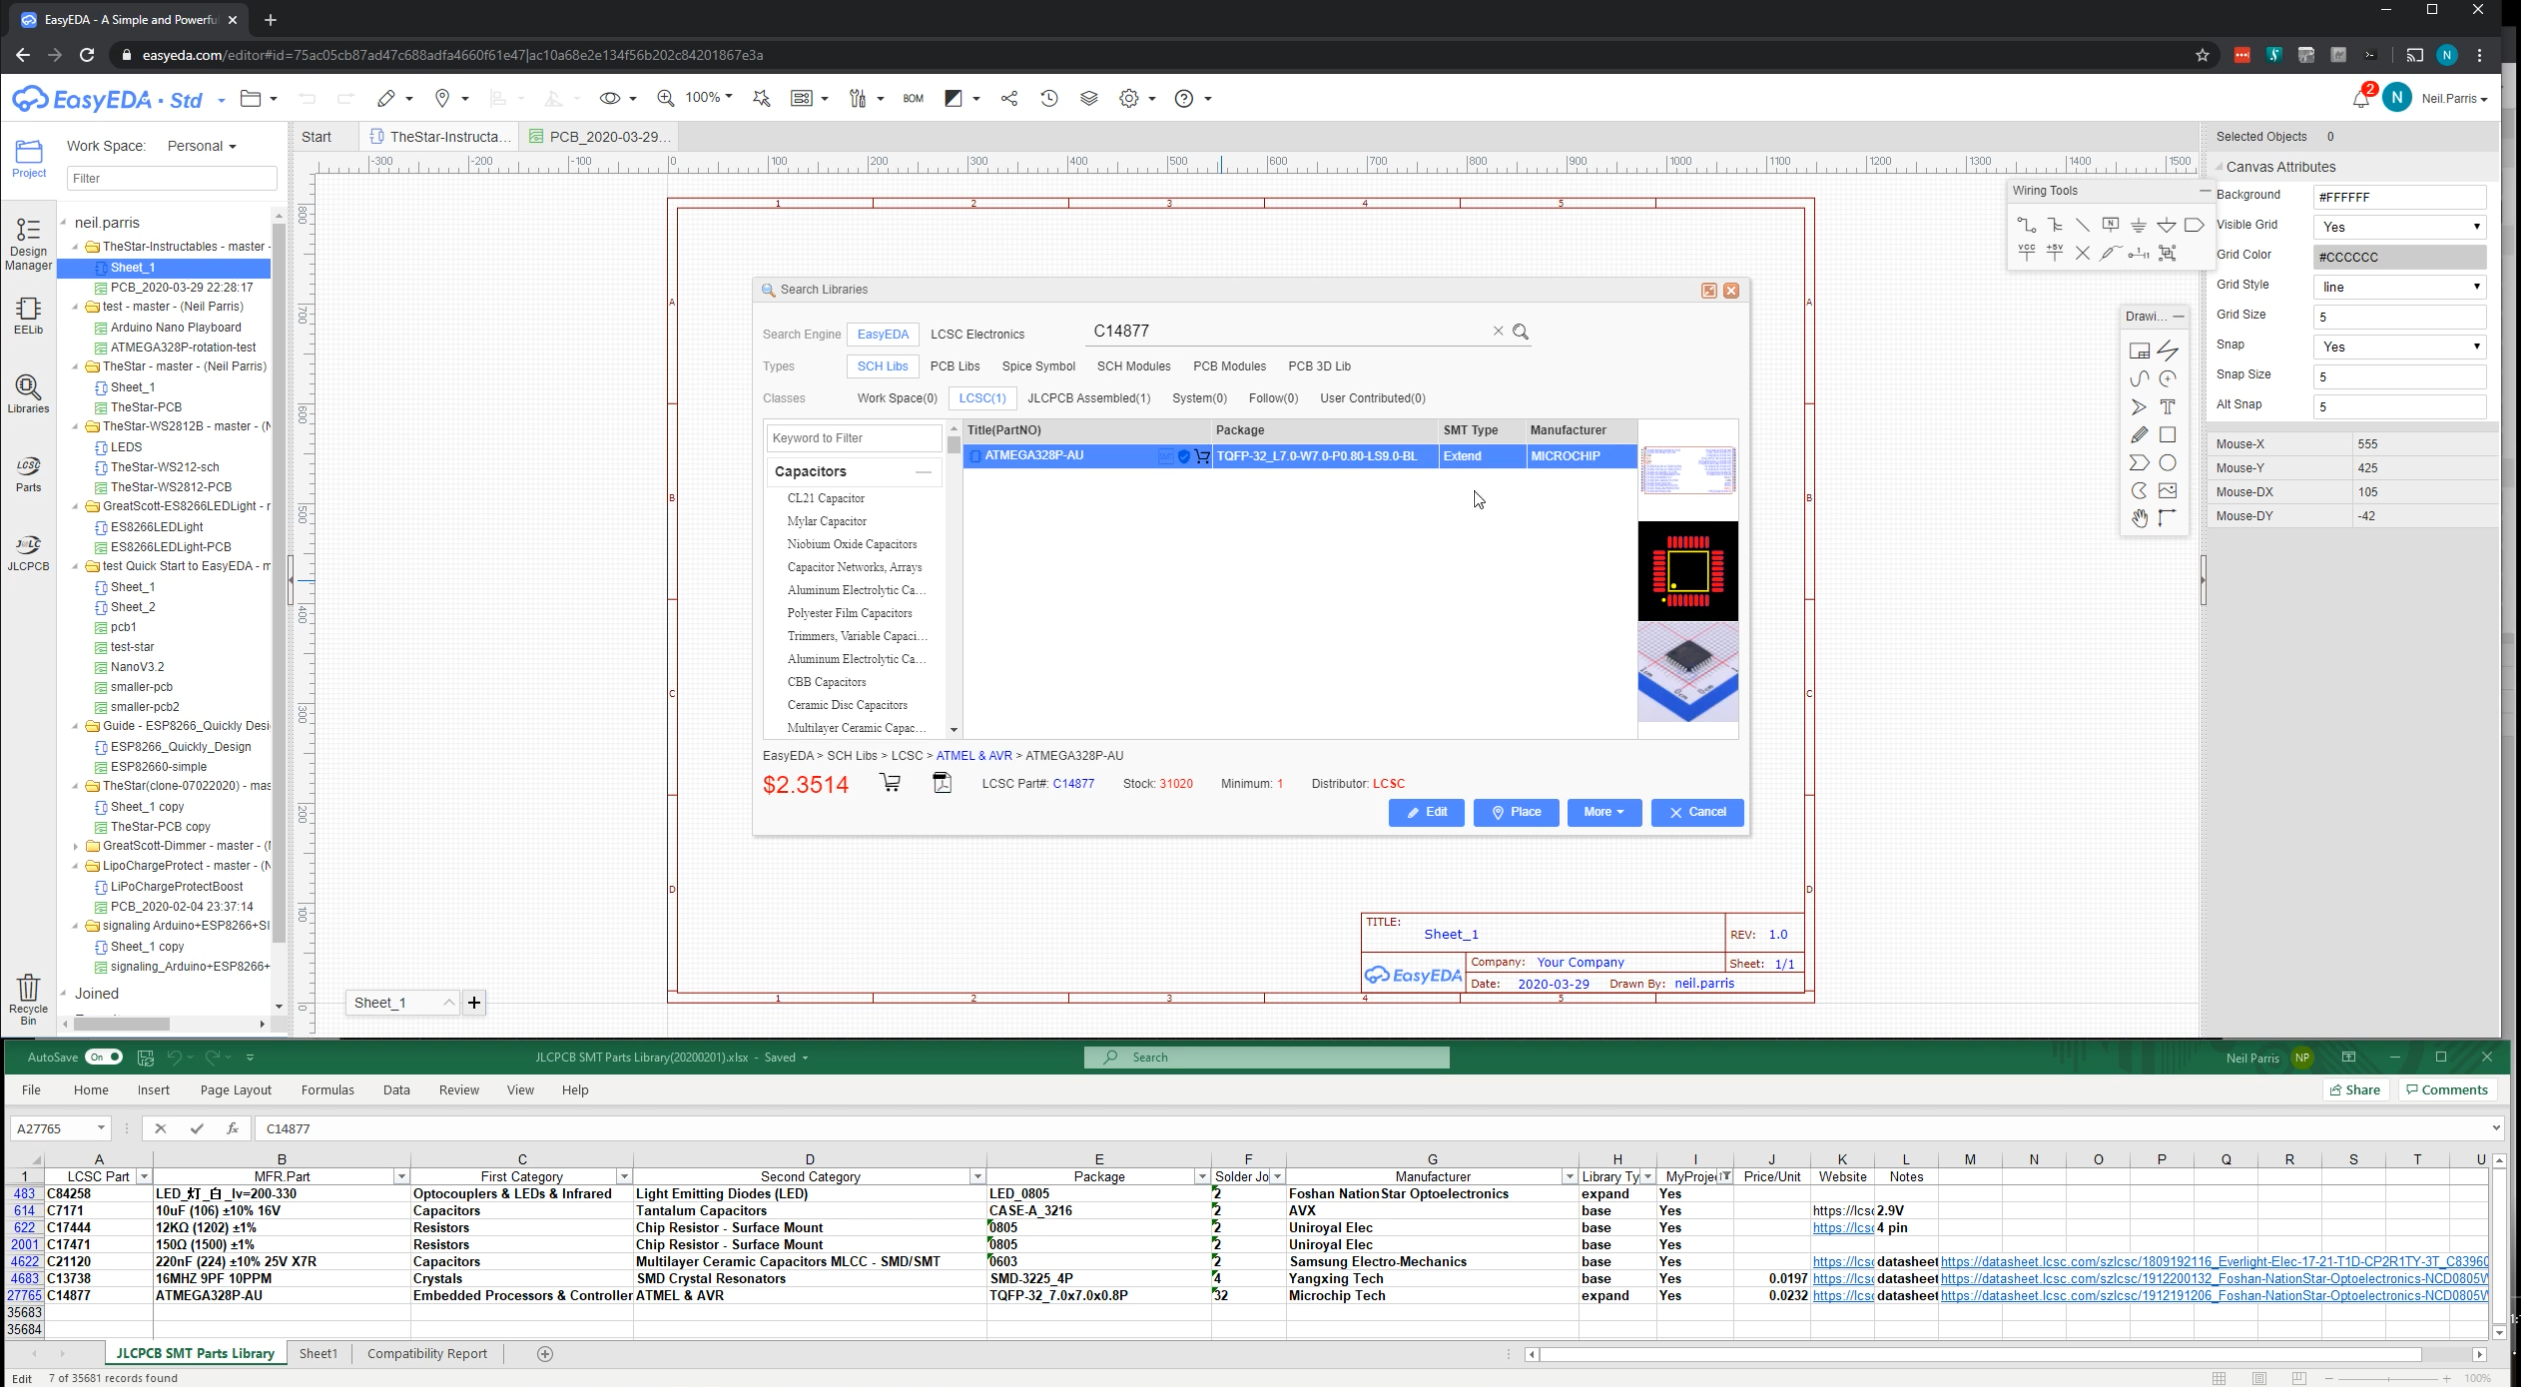Screen dimensions: 2521x1387
Task: Expand the LCSC(1) filter tab
Action: pyautogui.click(x=982, y=398)
